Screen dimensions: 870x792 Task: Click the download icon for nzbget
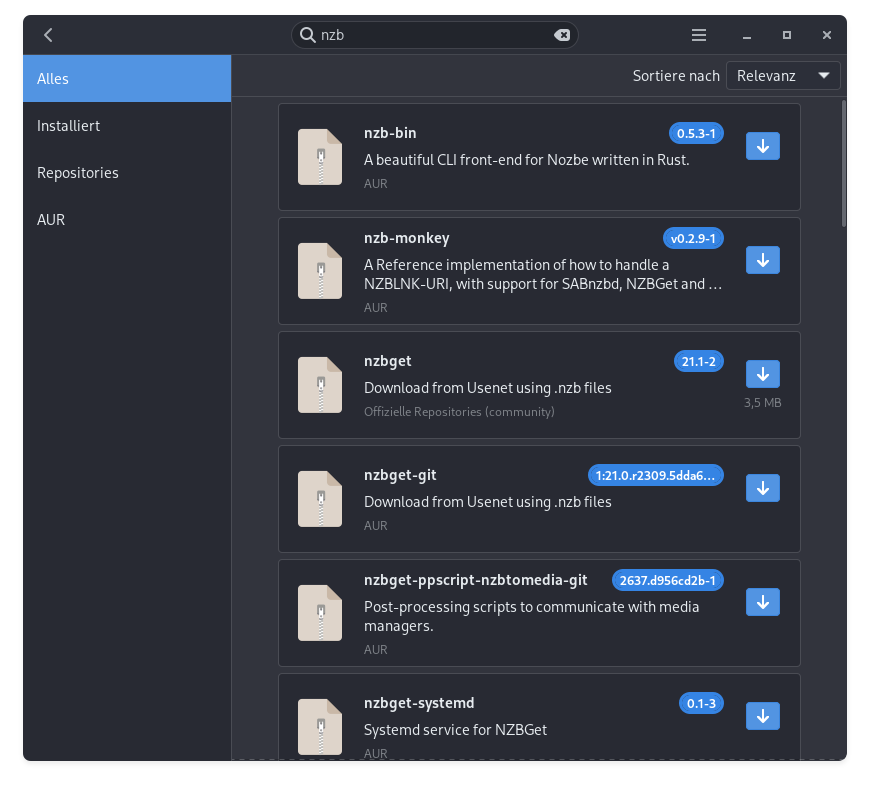[x=762, y=374]
